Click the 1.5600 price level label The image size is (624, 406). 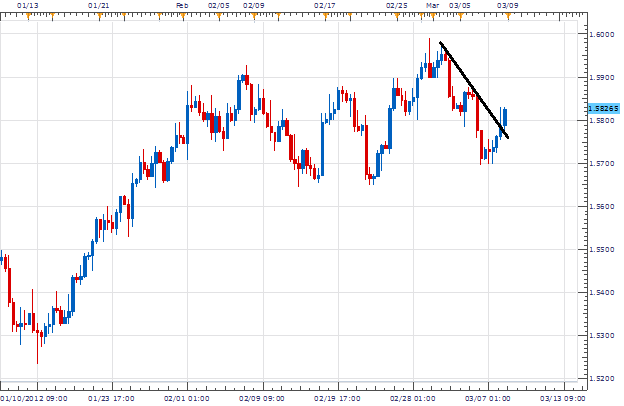(x=603, y=207)
